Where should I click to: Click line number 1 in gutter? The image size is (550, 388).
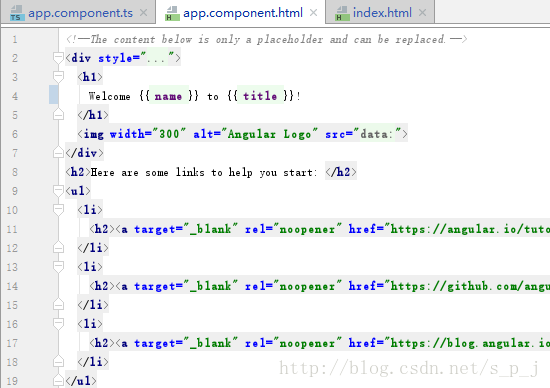coord(15,39)
